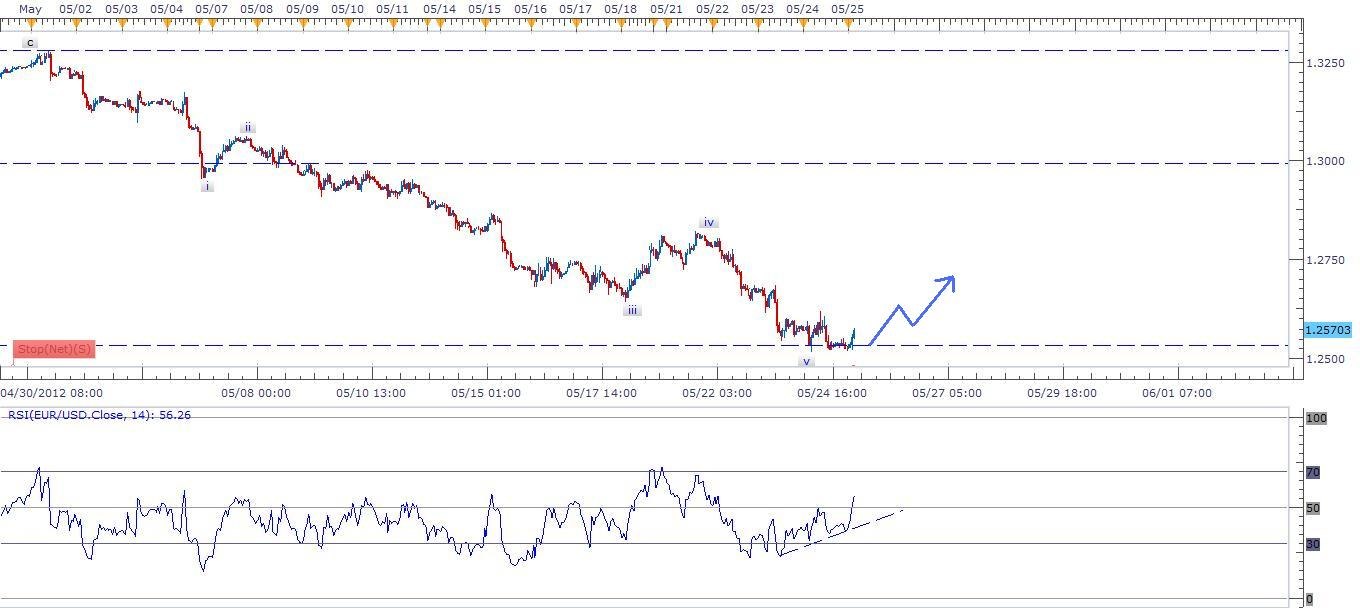Click the 05/22 03:00 time axis label
The image size is (1360, 608).
point(717,393)
